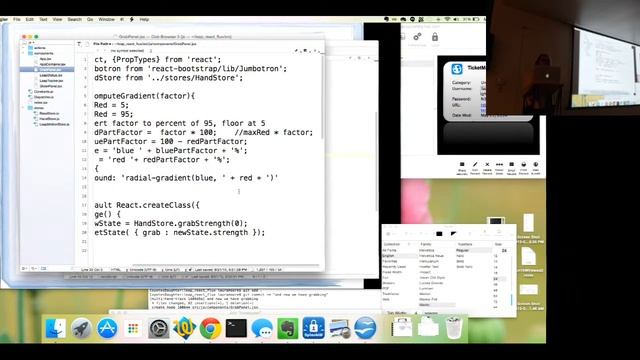Open the '(no symbol selected)' function popup
Image resolution: width=640 pixels, height=360 pixels.
click(130, 51)
